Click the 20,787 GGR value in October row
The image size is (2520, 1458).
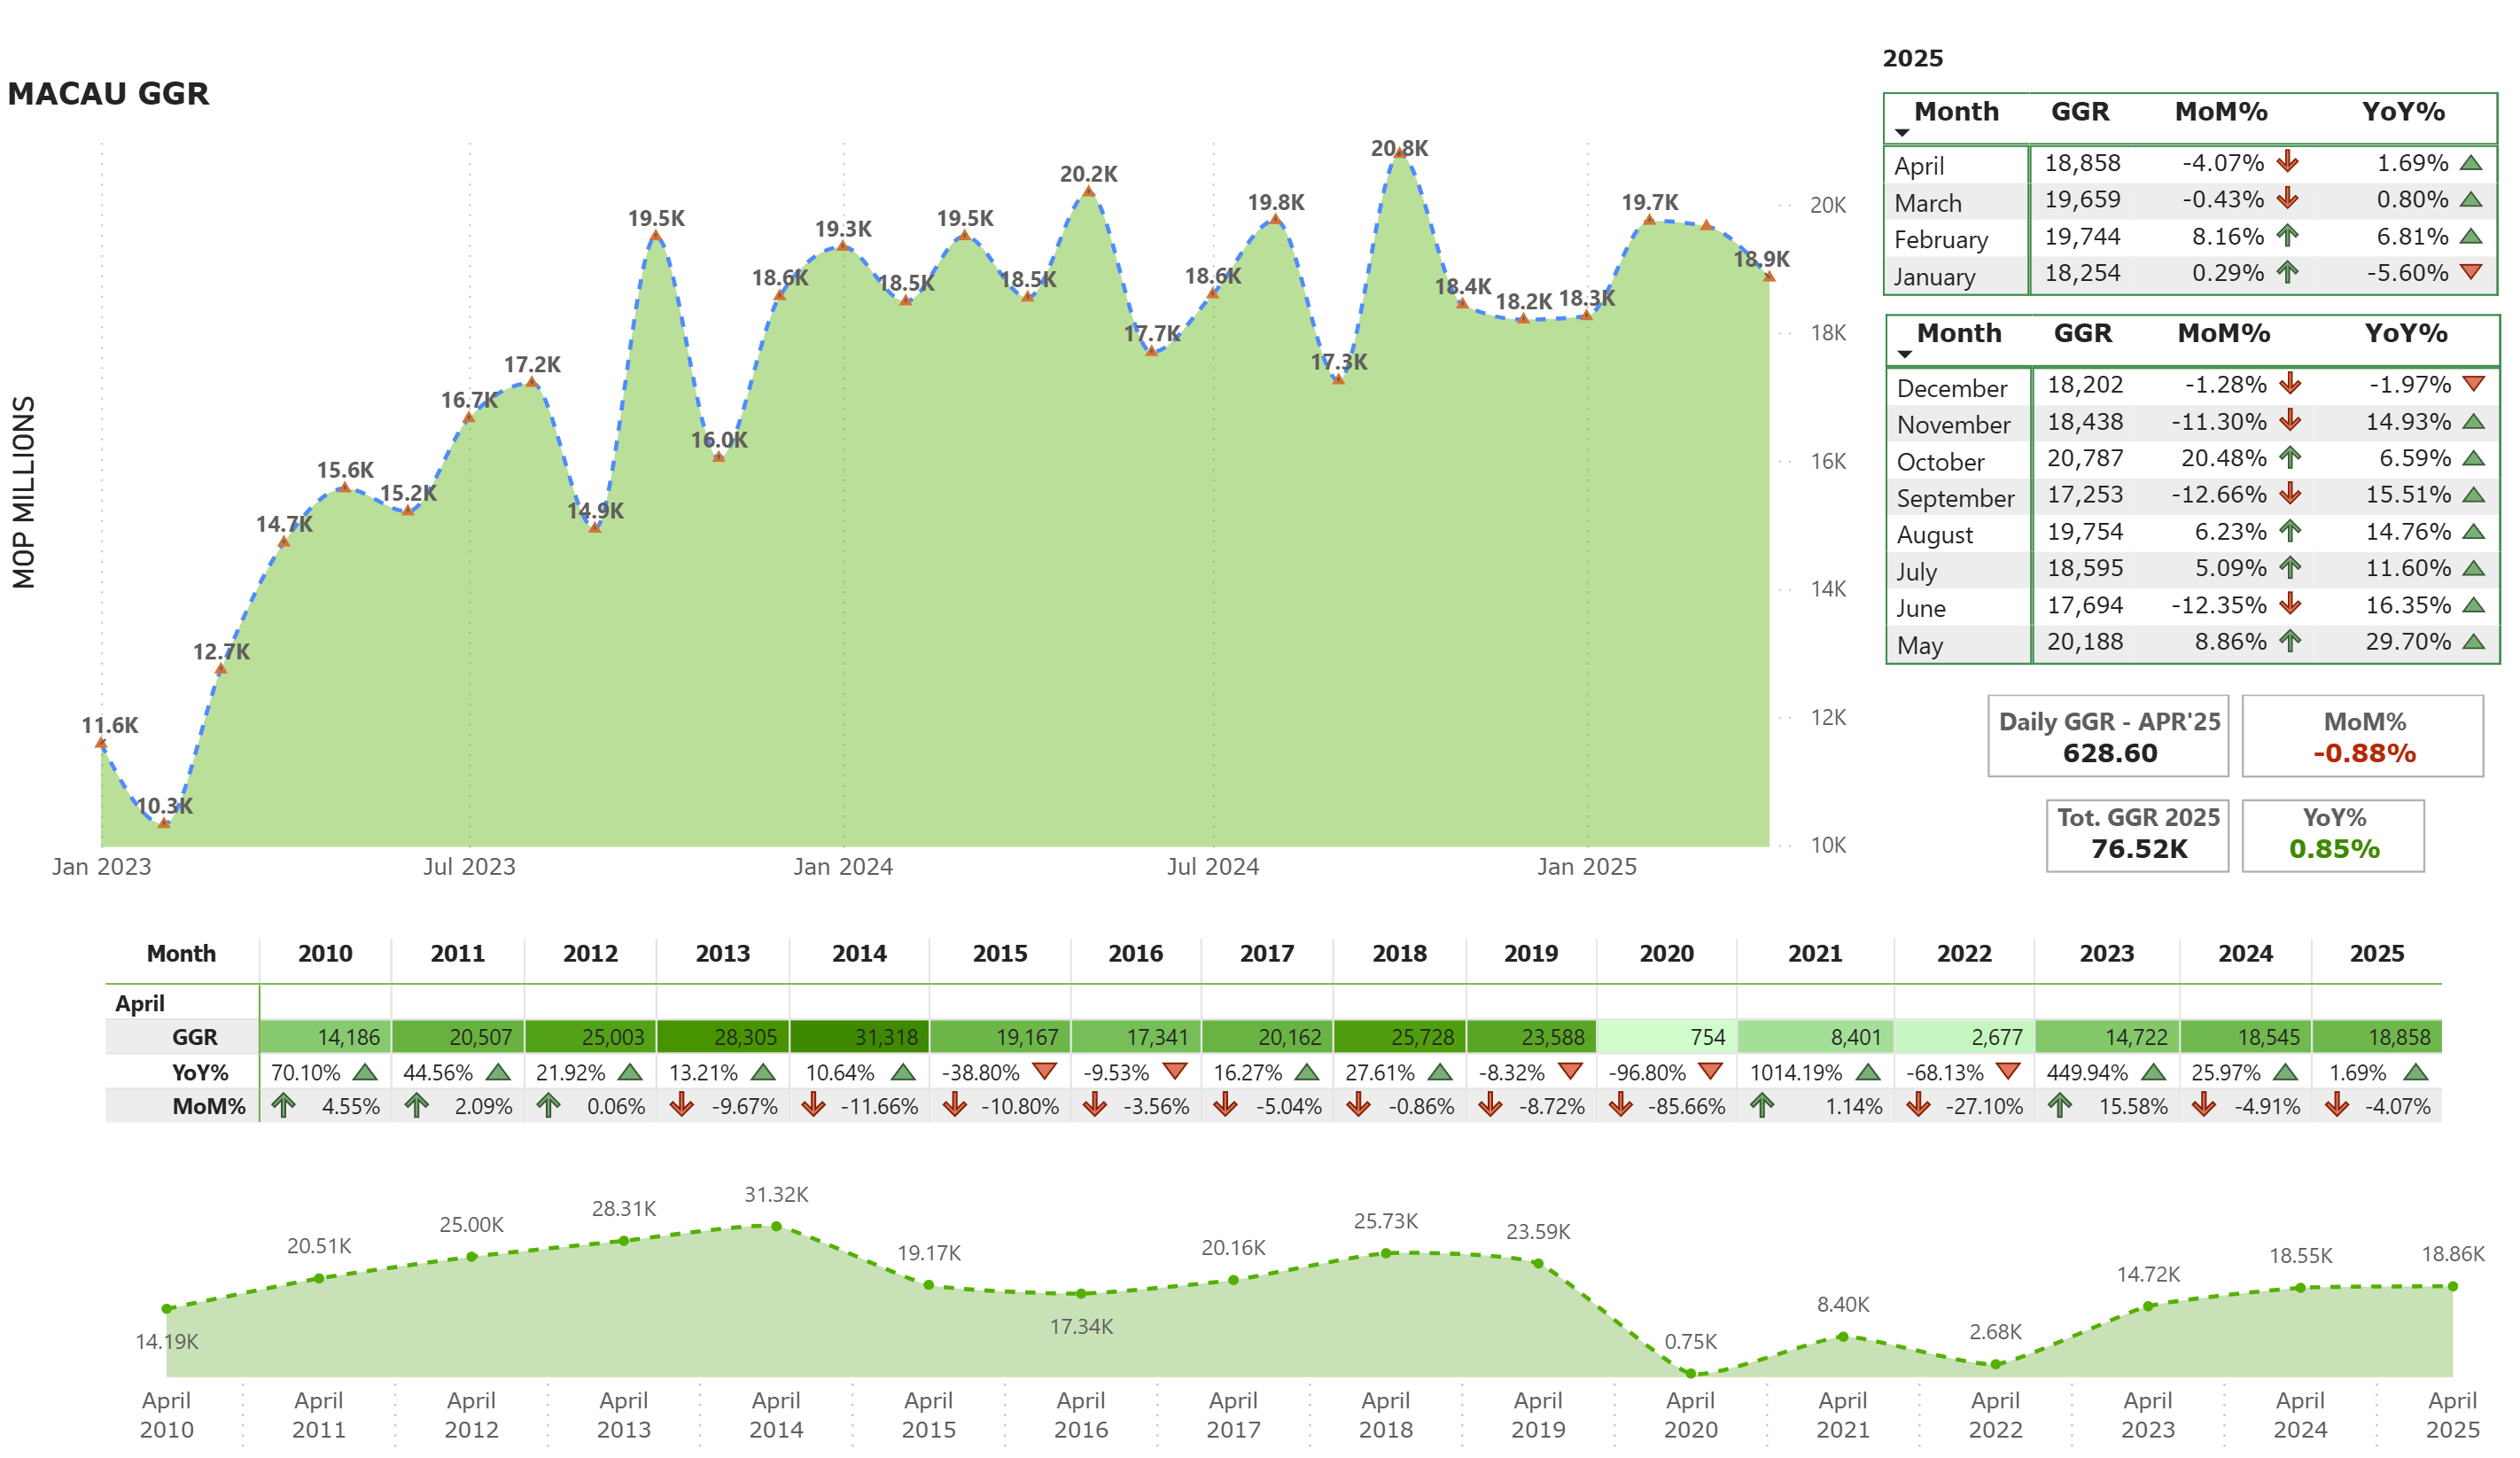click(2085, 458)
